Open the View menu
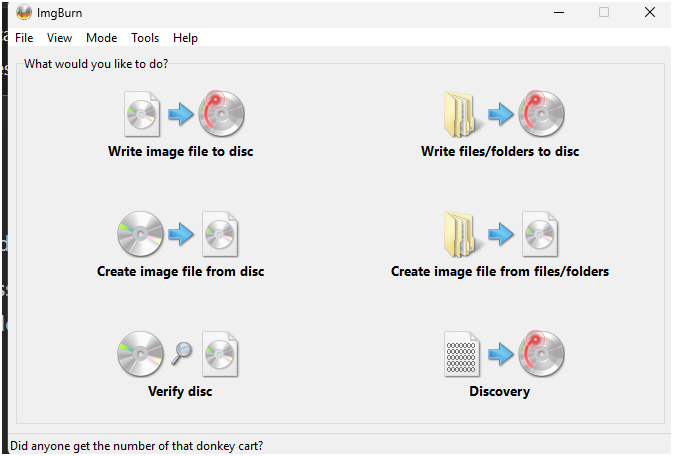 (59, 38)
